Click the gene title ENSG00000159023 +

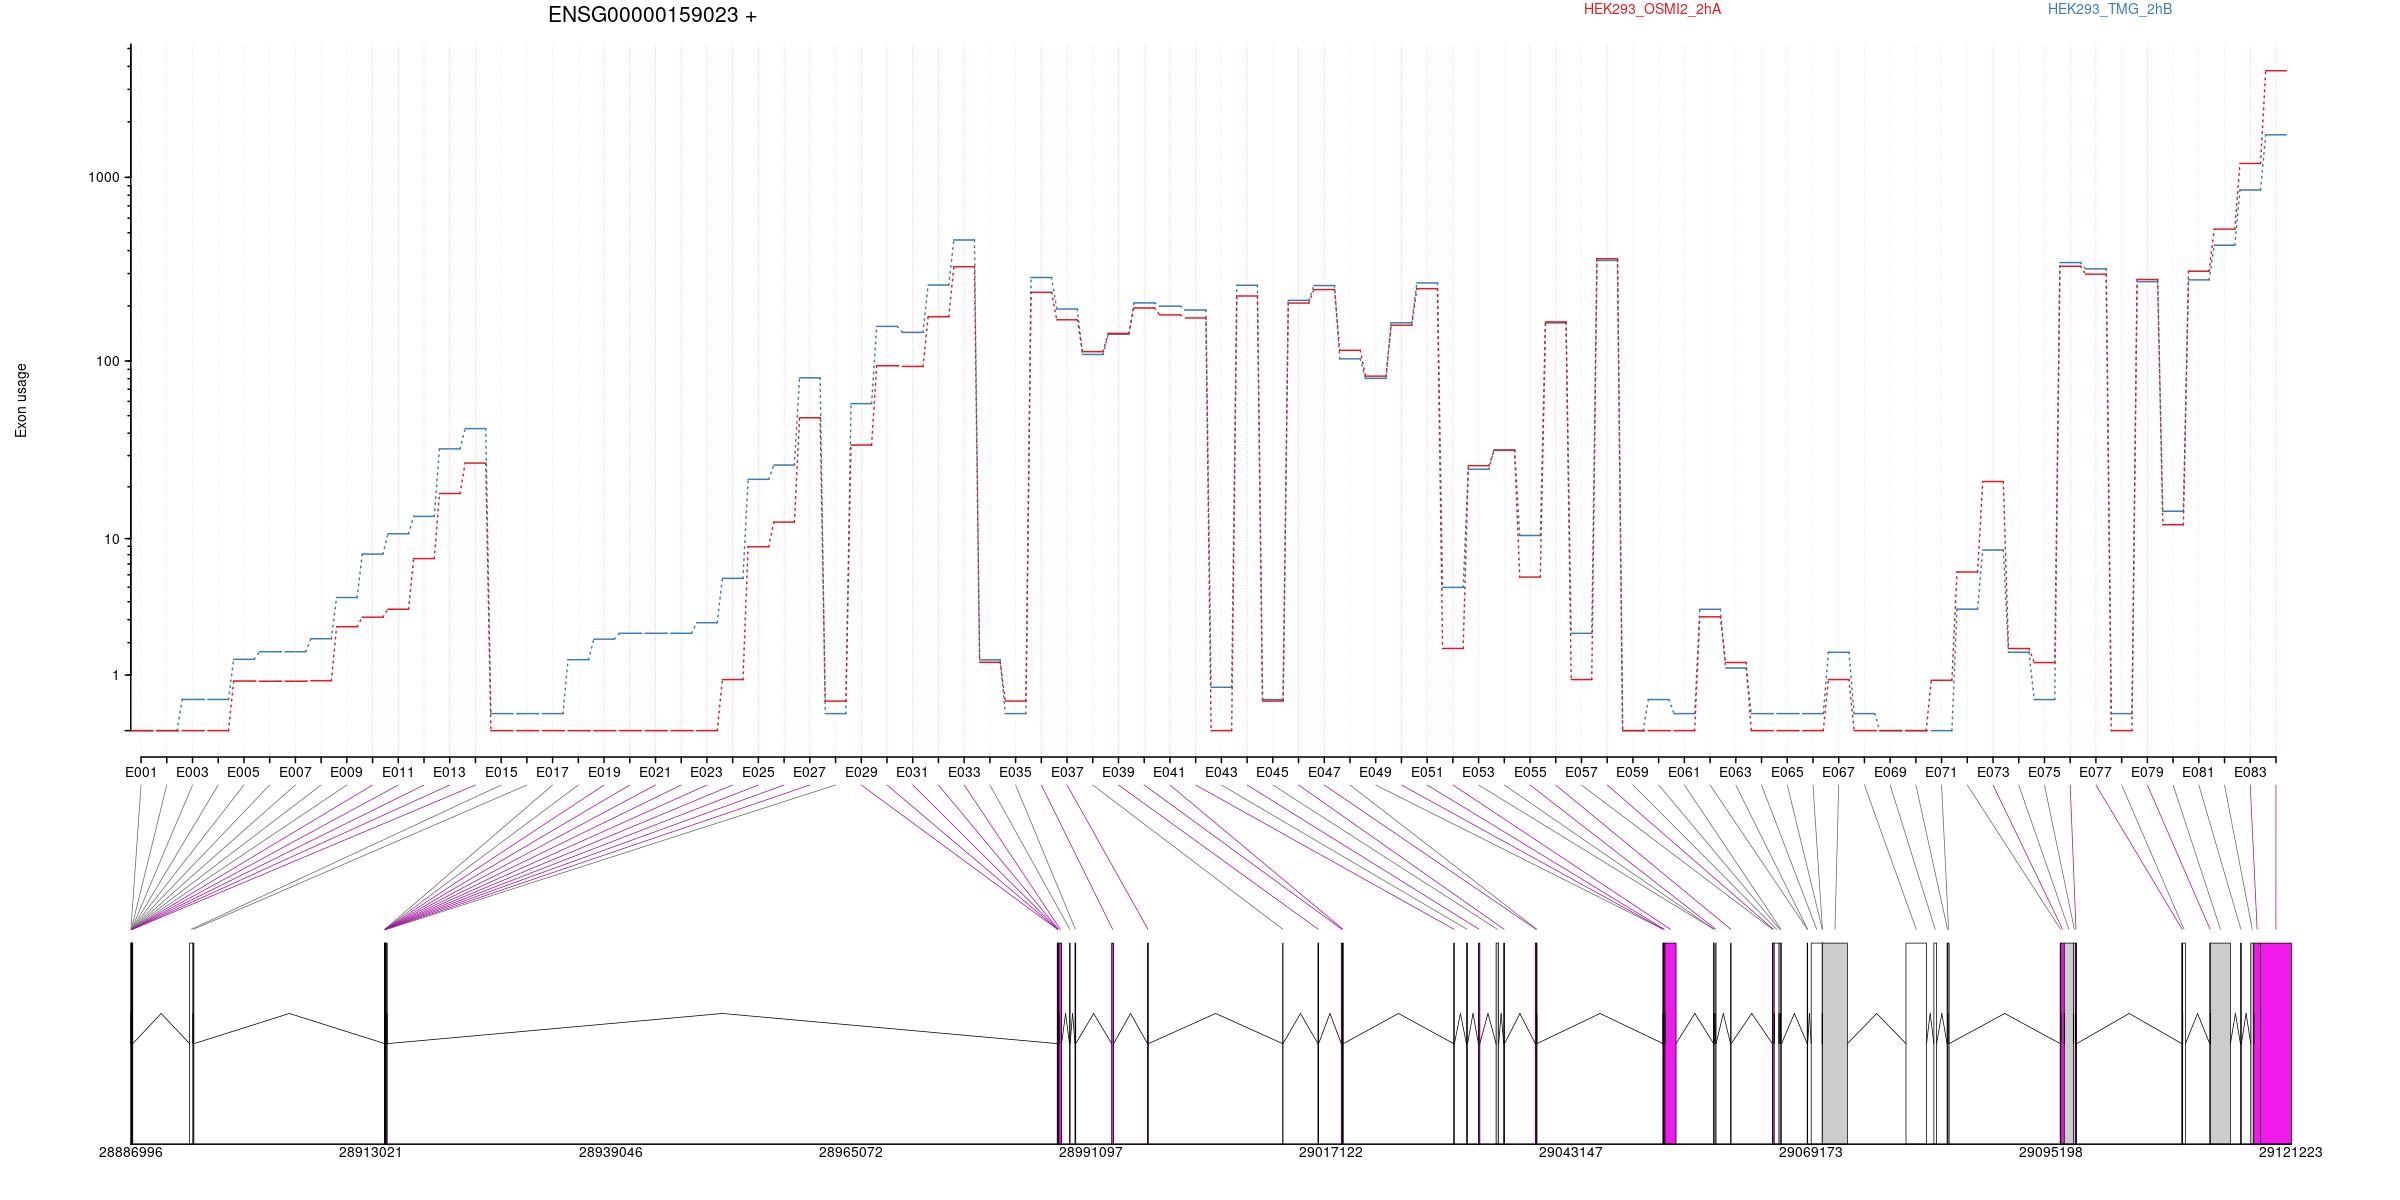click(652, 15)
